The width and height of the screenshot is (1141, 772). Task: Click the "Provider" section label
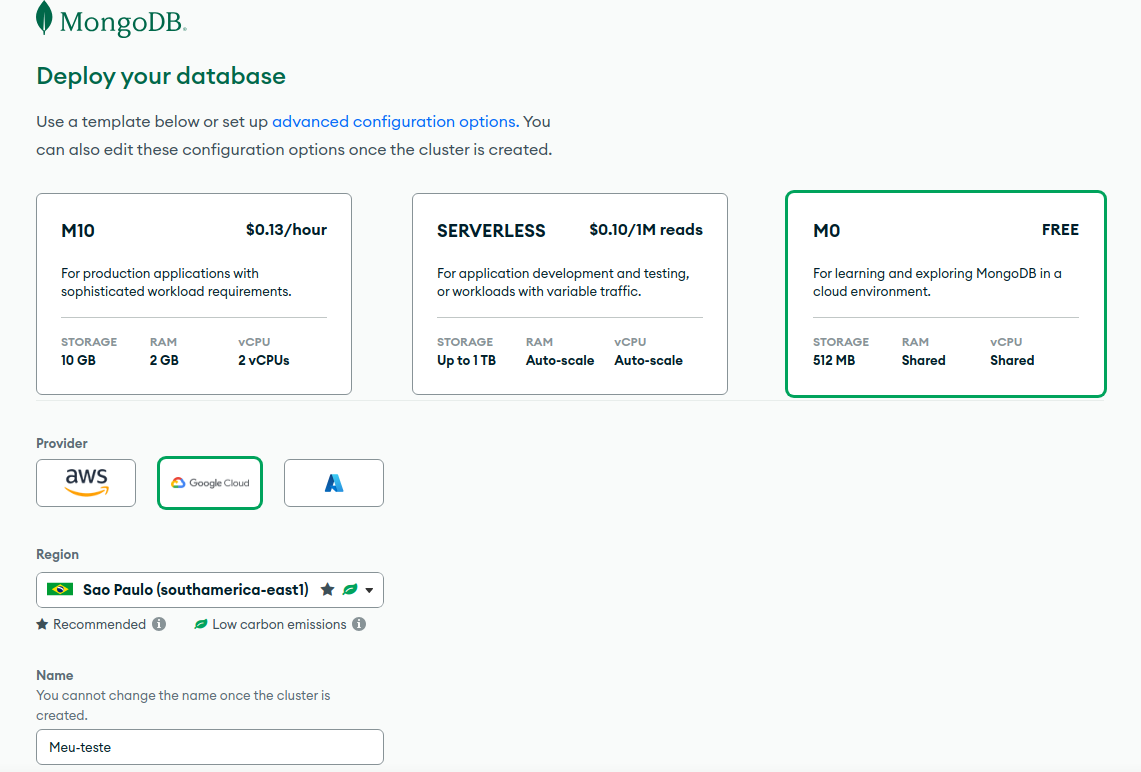[x=62, y=443]
